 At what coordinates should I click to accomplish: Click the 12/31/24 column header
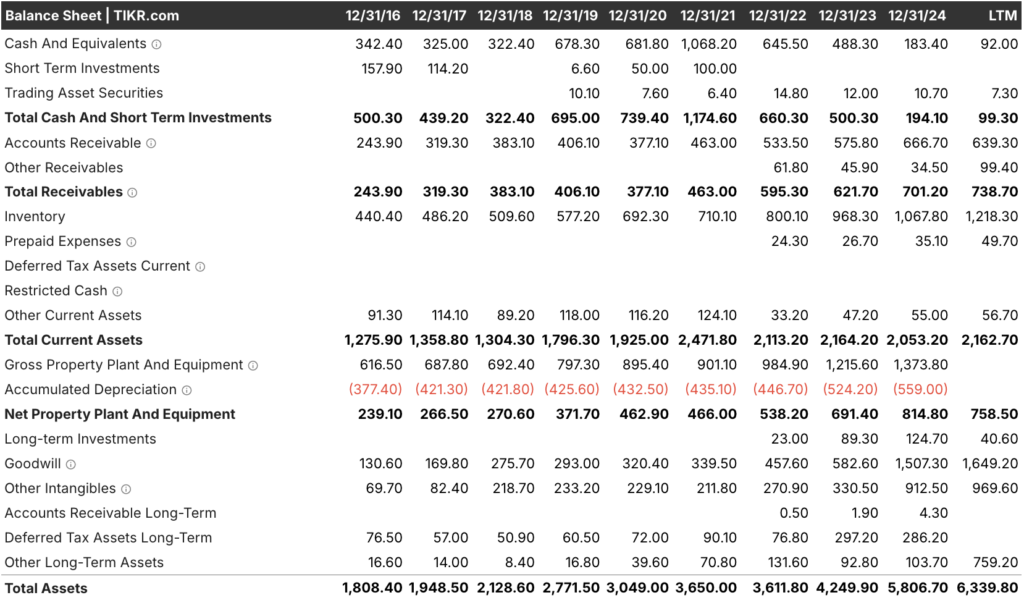(915, 16)
